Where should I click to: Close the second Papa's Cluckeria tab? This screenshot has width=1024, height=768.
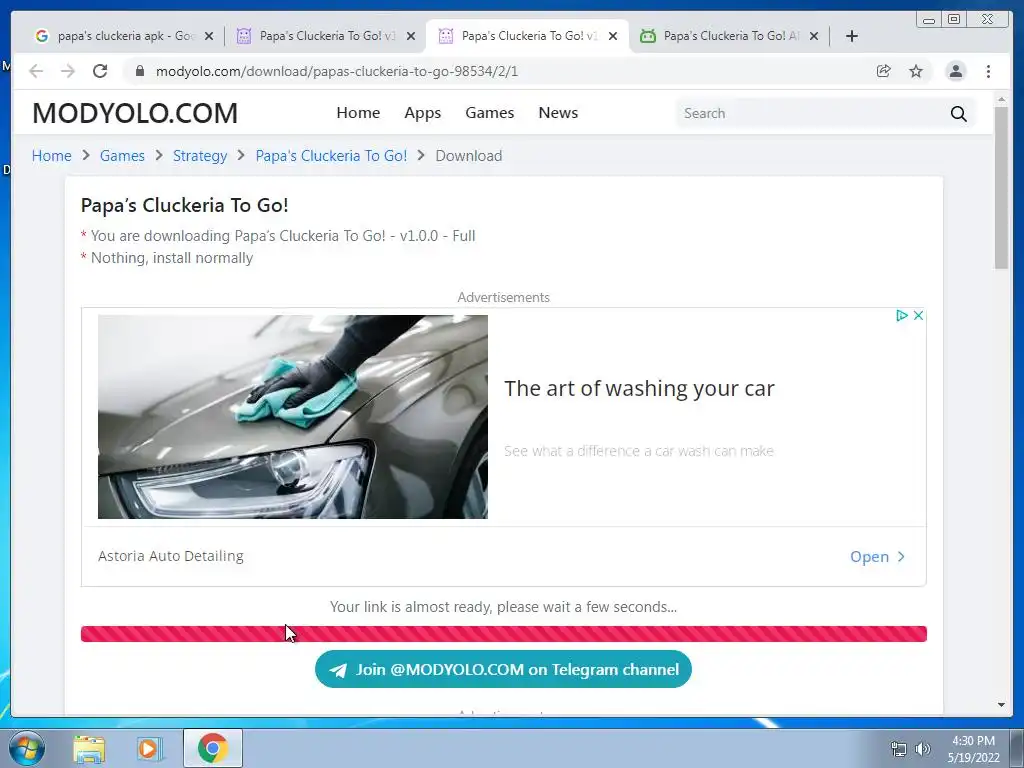click(x=411, y=36)
